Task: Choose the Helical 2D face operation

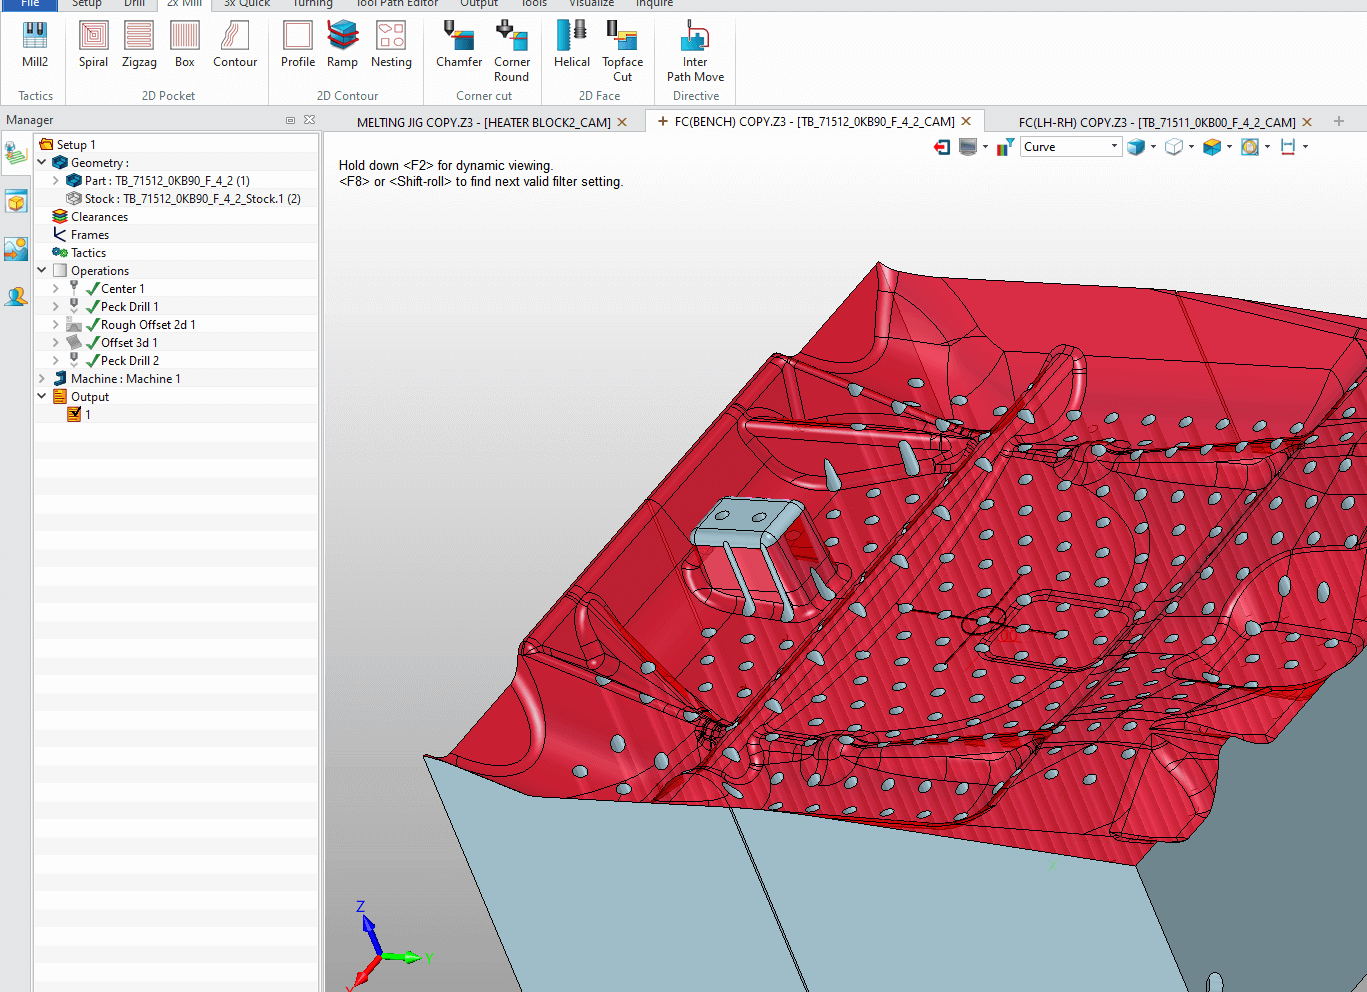Action: point(572,45)
